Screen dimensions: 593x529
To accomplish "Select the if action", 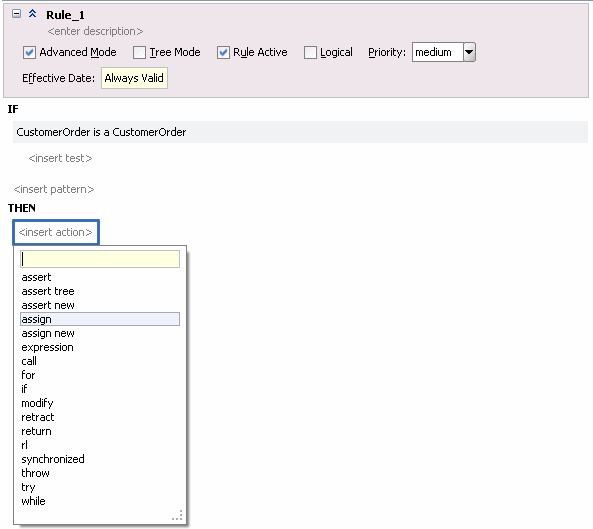I will click(x=100, y=389).
